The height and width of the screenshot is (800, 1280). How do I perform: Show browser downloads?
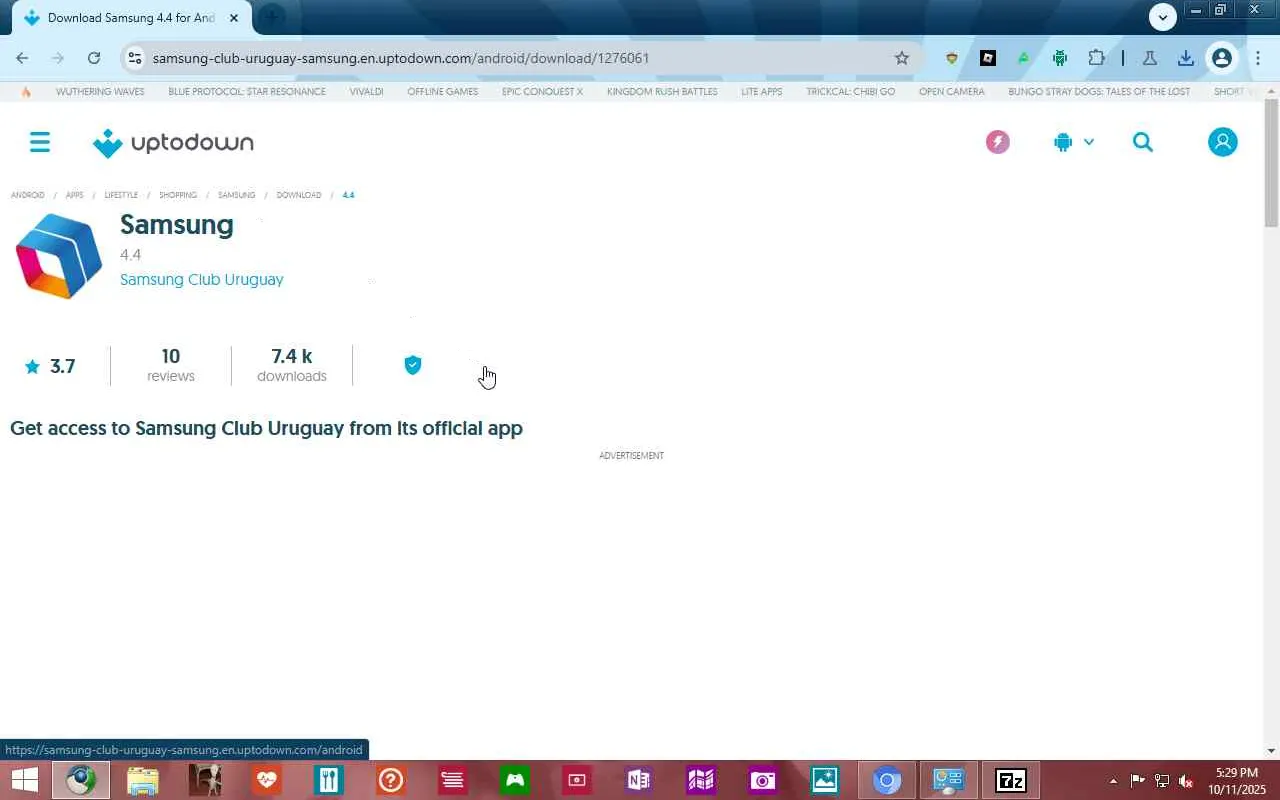coord(1186,58)
